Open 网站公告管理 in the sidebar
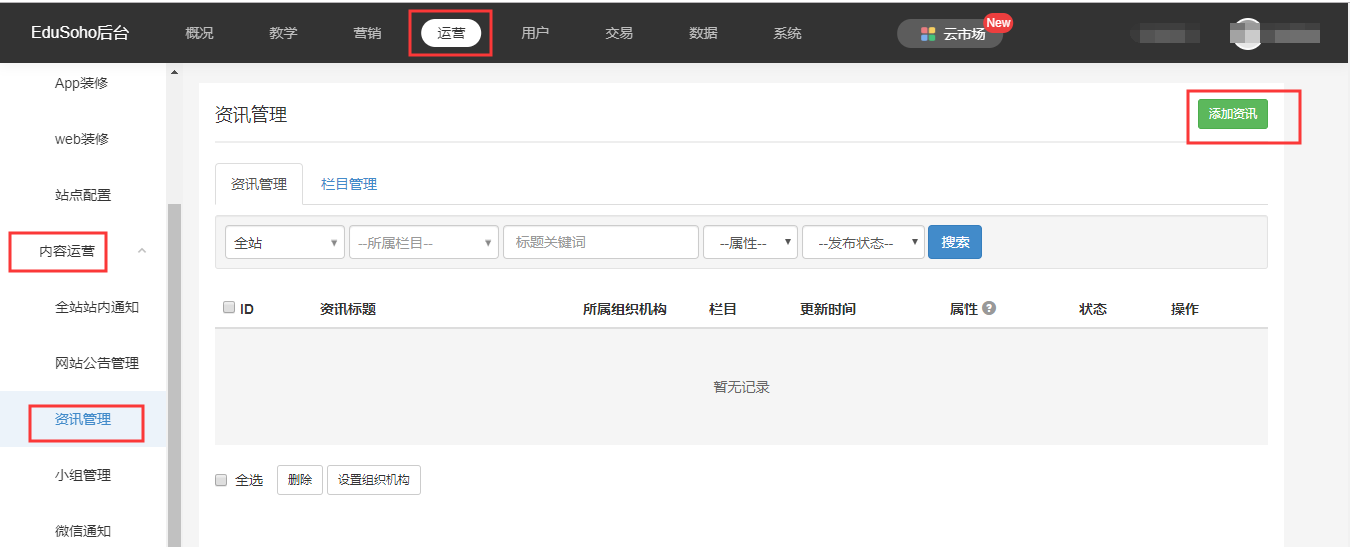 click(x=97, y=363)
